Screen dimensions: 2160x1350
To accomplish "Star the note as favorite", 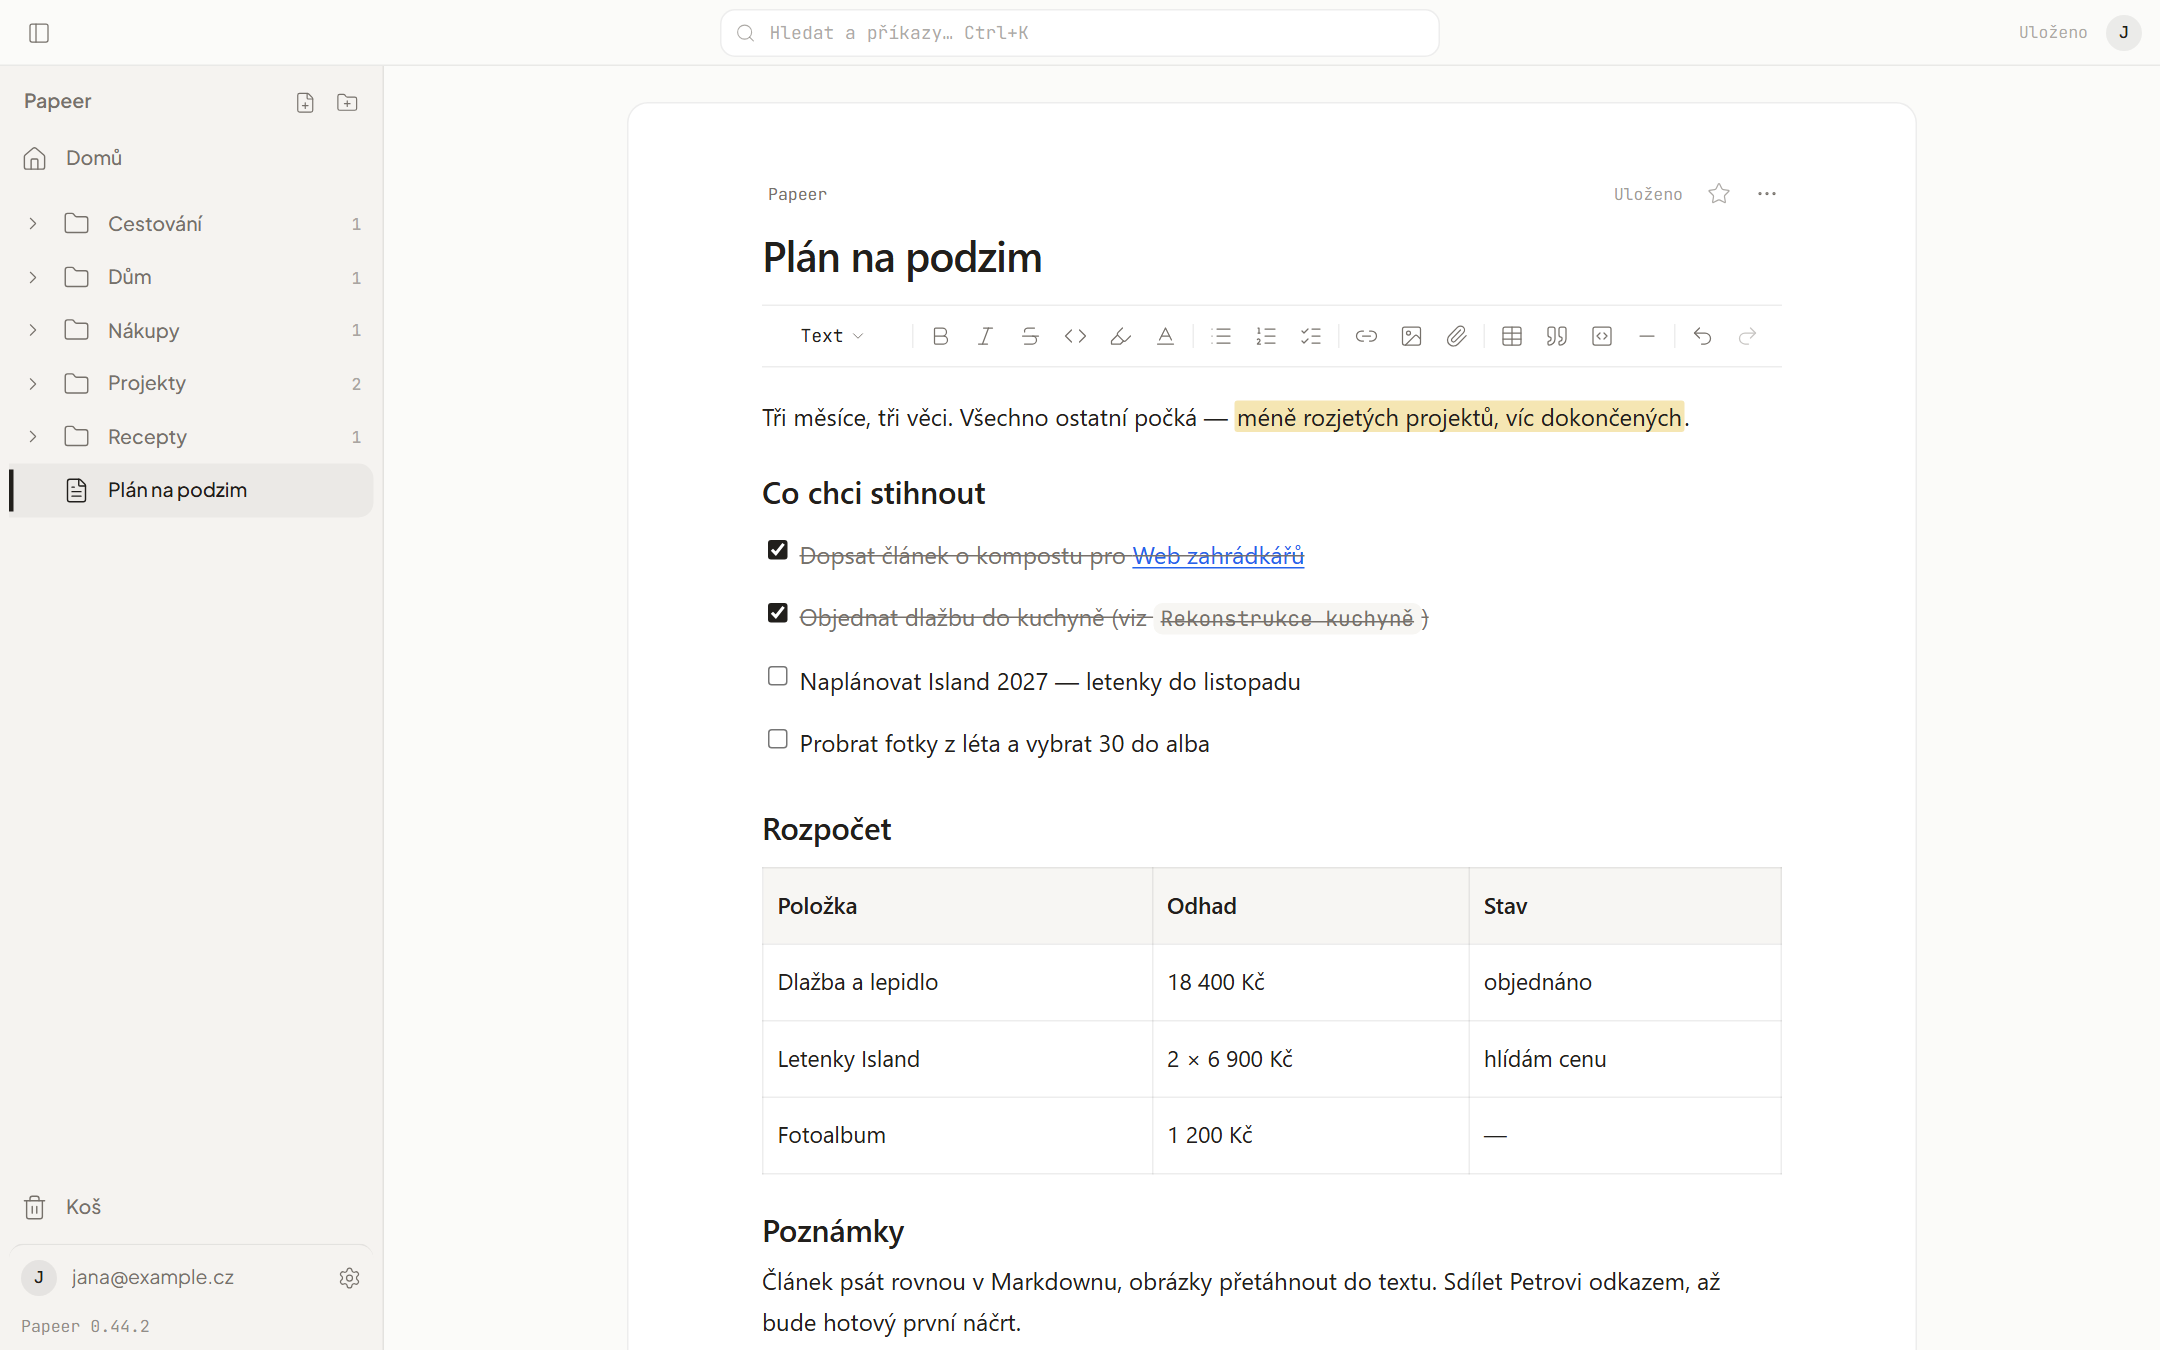I will (1719, 194).
